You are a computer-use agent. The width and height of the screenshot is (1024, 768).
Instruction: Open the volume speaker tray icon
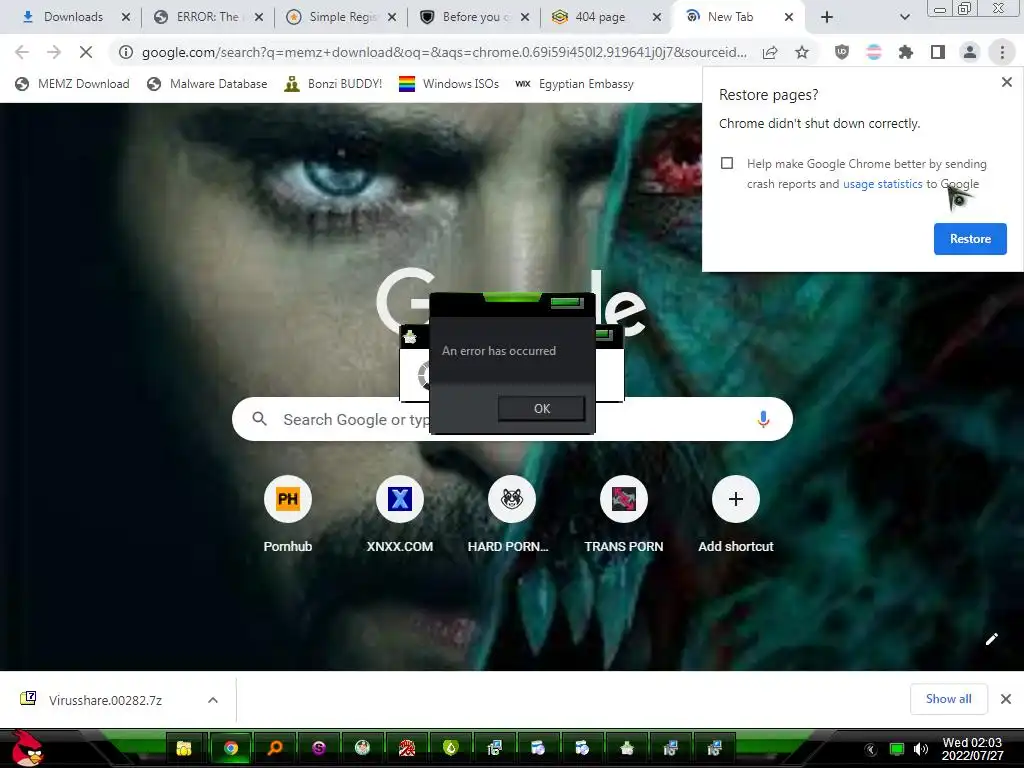pos(921,749)
